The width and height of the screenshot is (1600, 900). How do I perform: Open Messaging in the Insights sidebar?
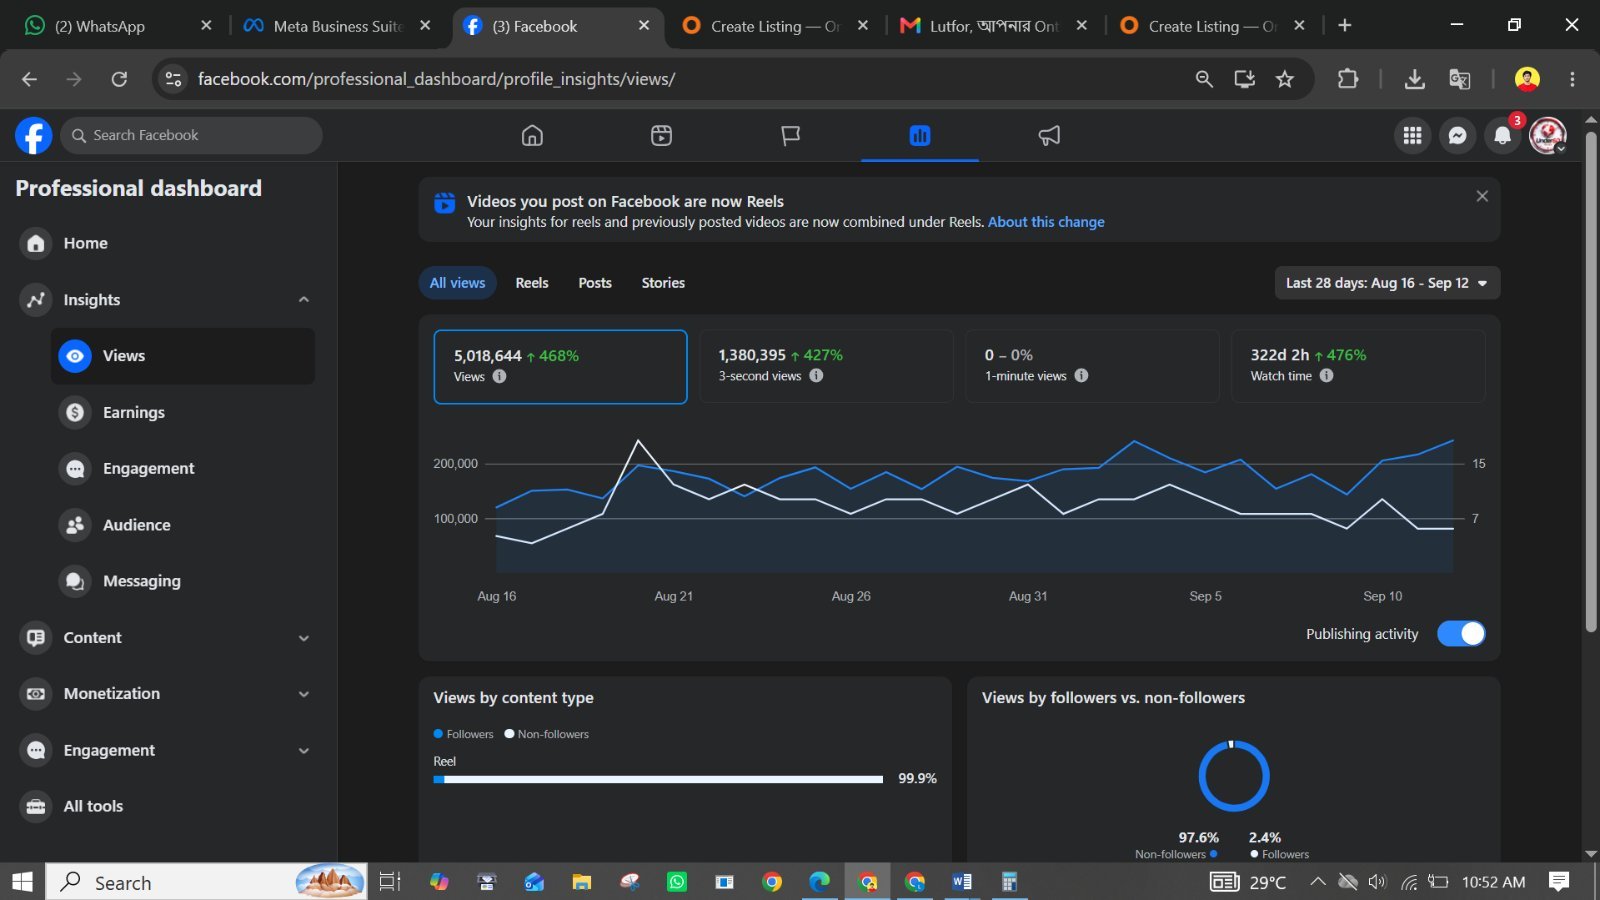[183, 581]
